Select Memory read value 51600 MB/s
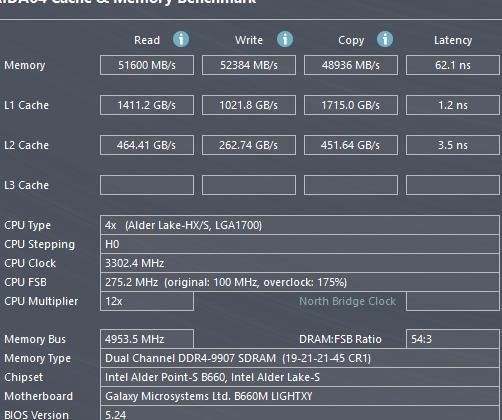Image resolution: width=502 pixels, height=420 pixels. (x=147, y=65)
